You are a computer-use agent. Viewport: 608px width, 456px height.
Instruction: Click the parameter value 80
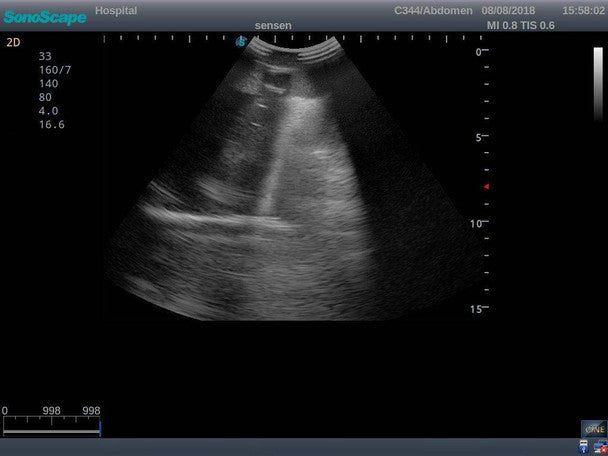tap(45, 97)
